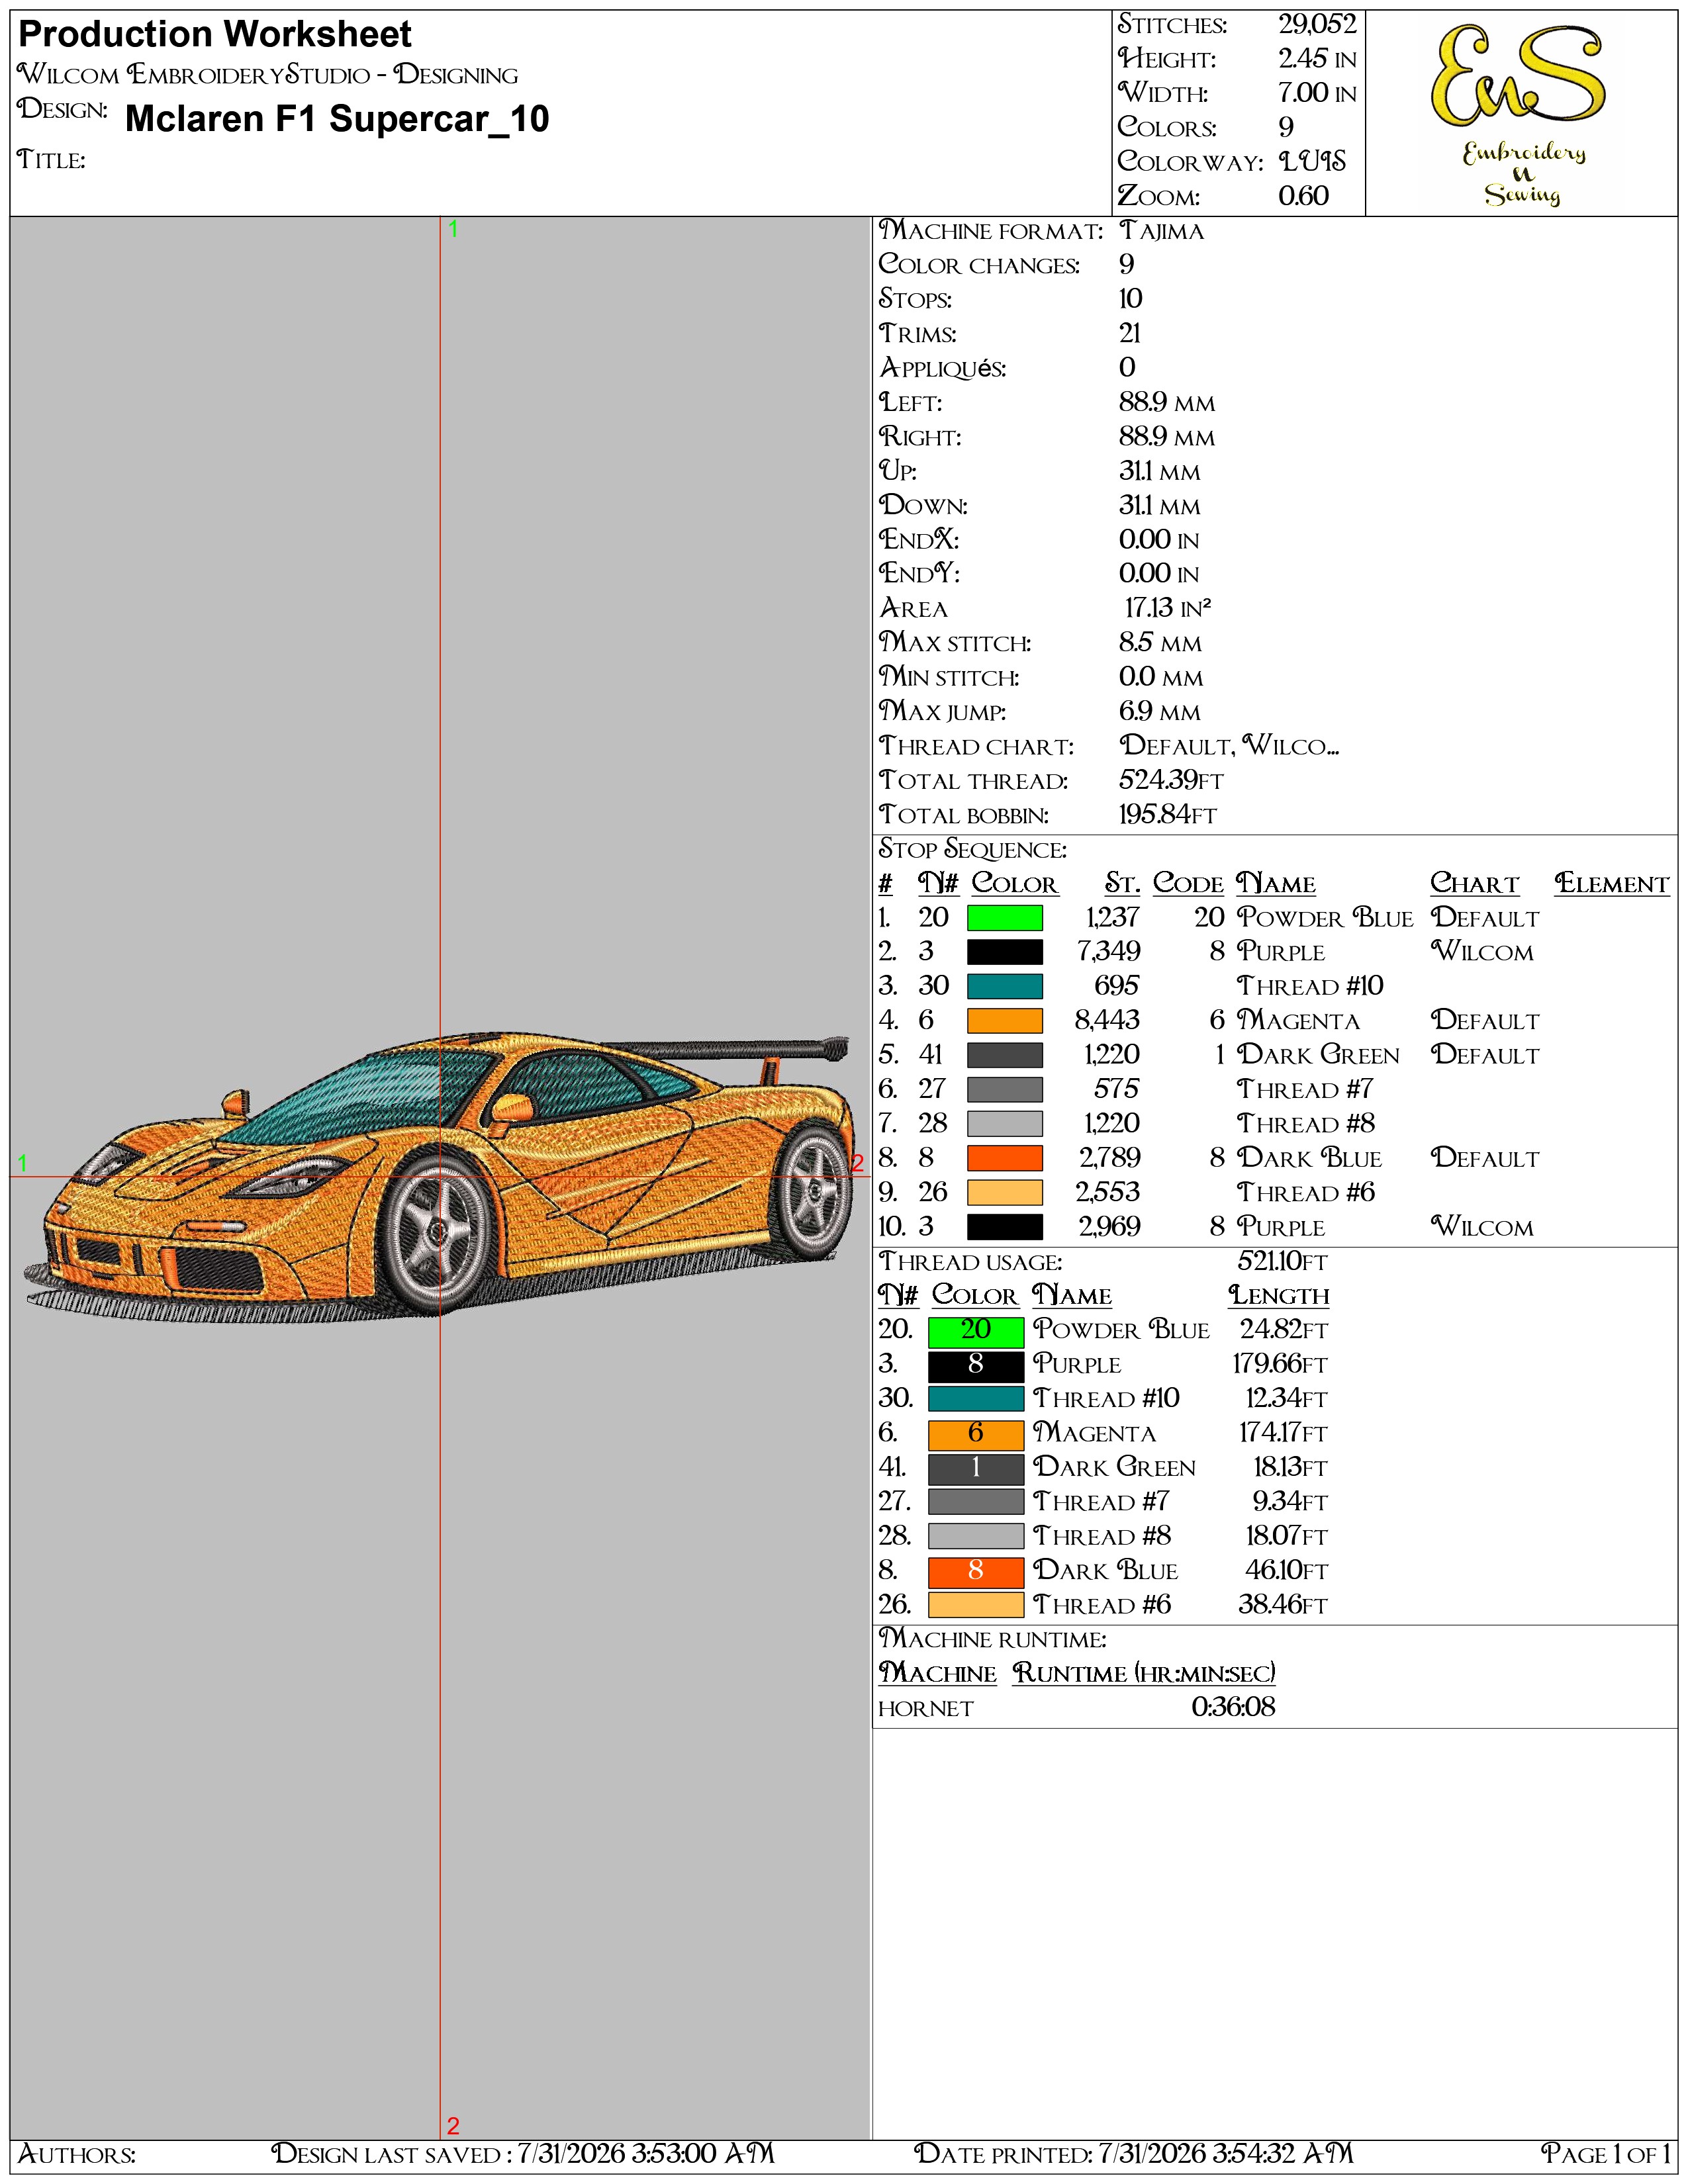Click the black swatch in stop sequence row 2
The width and height of the screenshot is (1688, 2184).
click(1004, 952)
